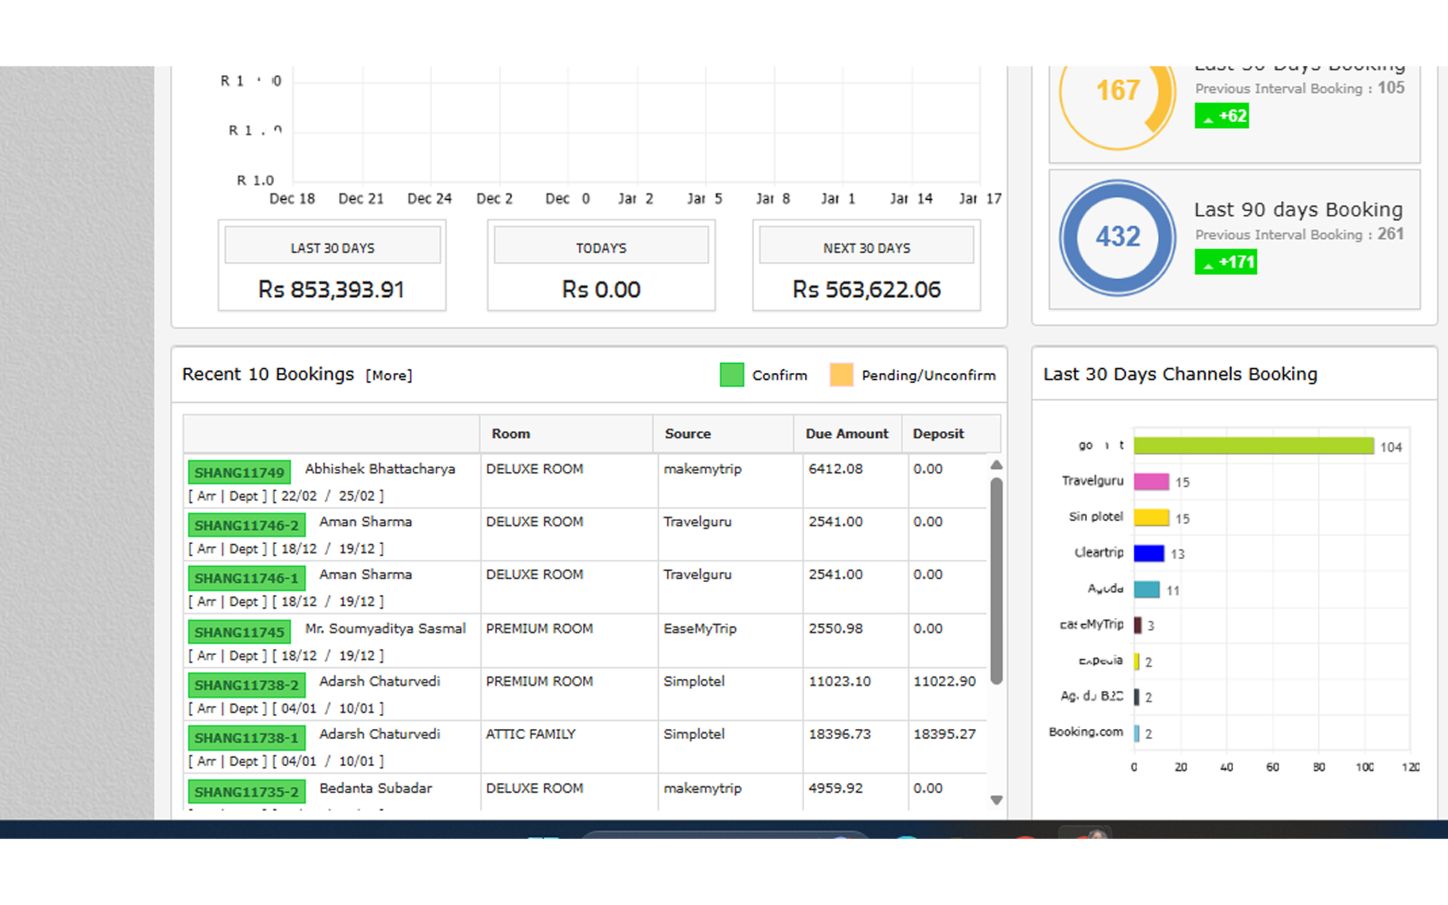Image resolution: width=1448 pixels, height=905 pixels.
Task: Click the [More] link beside Recent Bookings
Action: (x=389, y=376)
